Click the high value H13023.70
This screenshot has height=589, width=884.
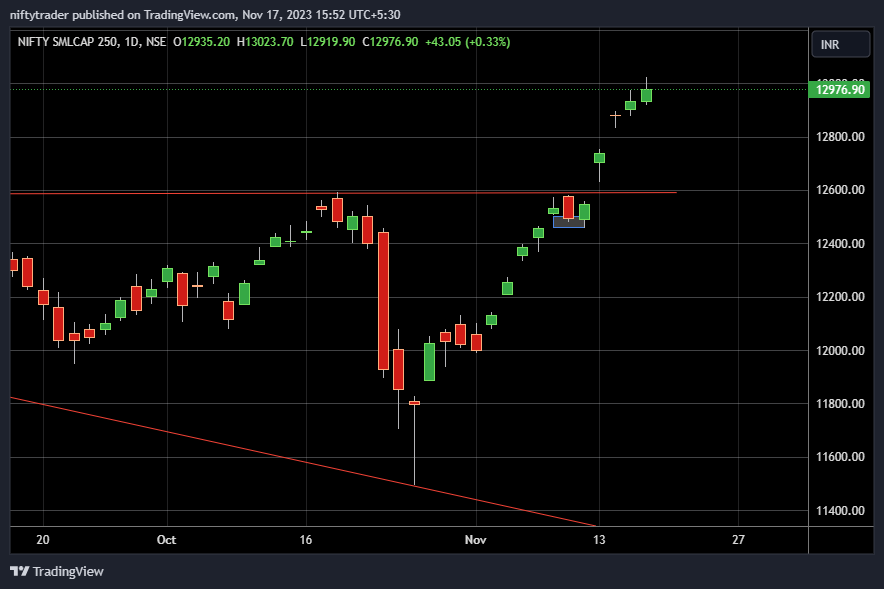point(264,42)
